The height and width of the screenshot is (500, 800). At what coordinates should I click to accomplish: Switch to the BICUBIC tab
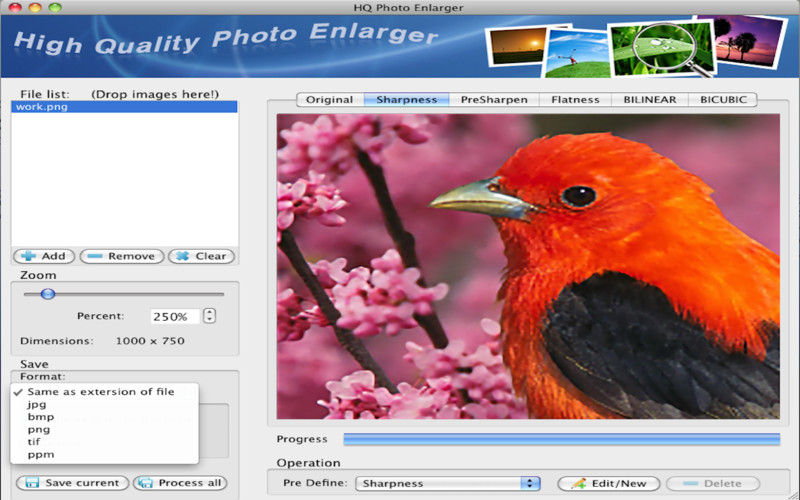coord(723,99)
